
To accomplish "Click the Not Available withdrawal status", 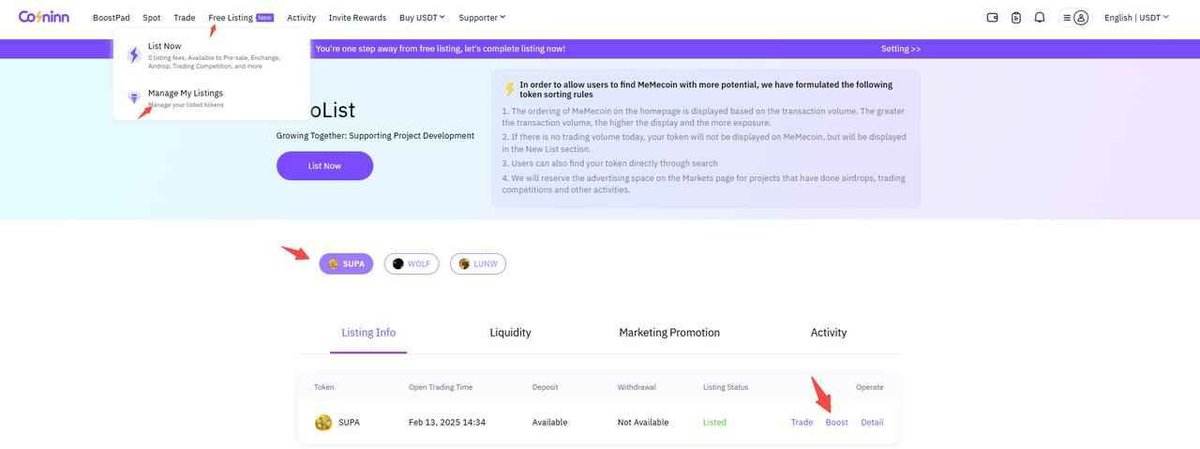I will (643, 422).
